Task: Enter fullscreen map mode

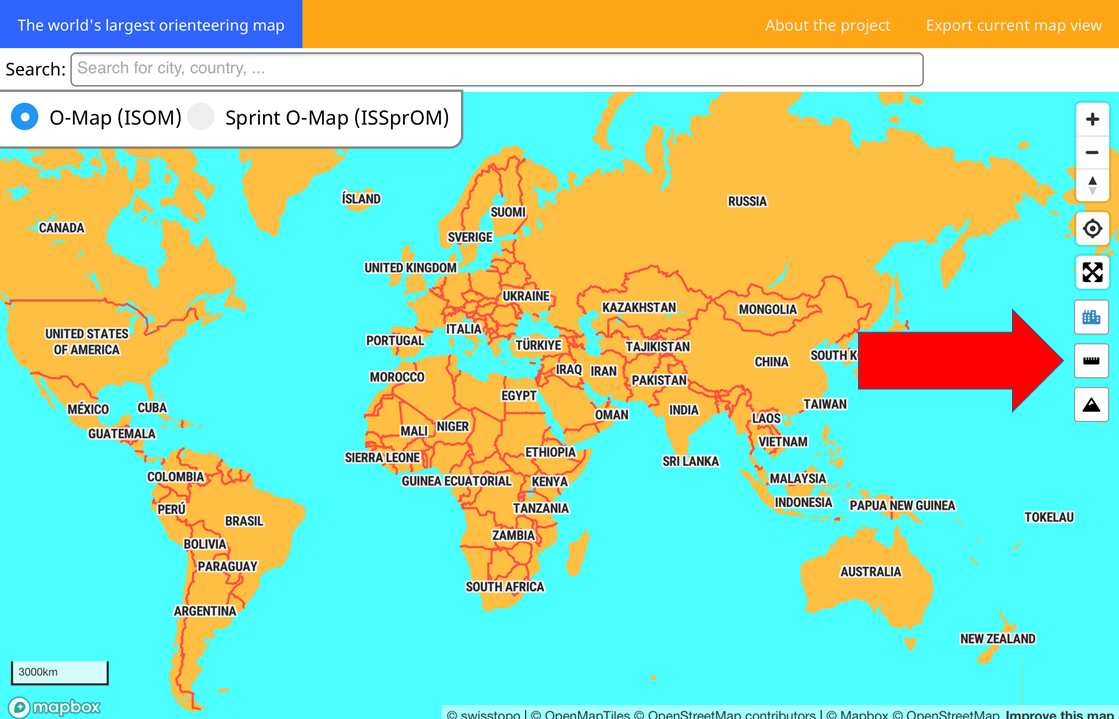Action: 1092,272
